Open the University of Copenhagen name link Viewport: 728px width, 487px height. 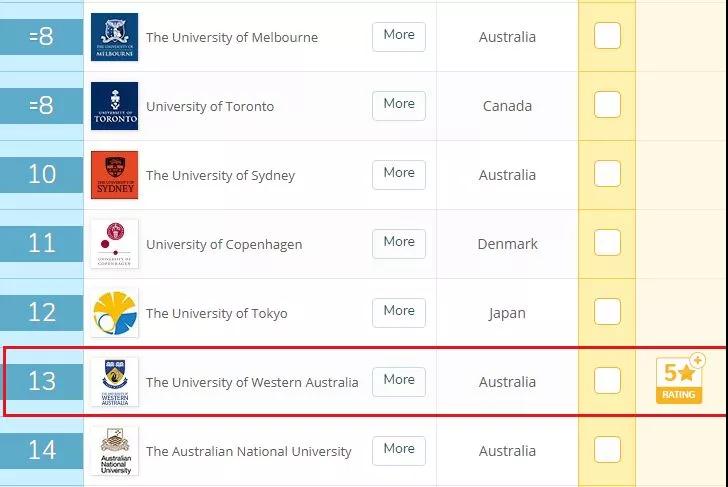[x=224, y=244]
